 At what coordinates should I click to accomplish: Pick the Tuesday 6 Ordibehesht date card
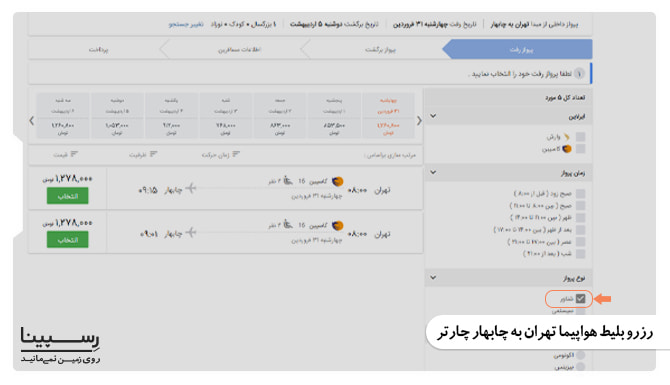point(63,115)
